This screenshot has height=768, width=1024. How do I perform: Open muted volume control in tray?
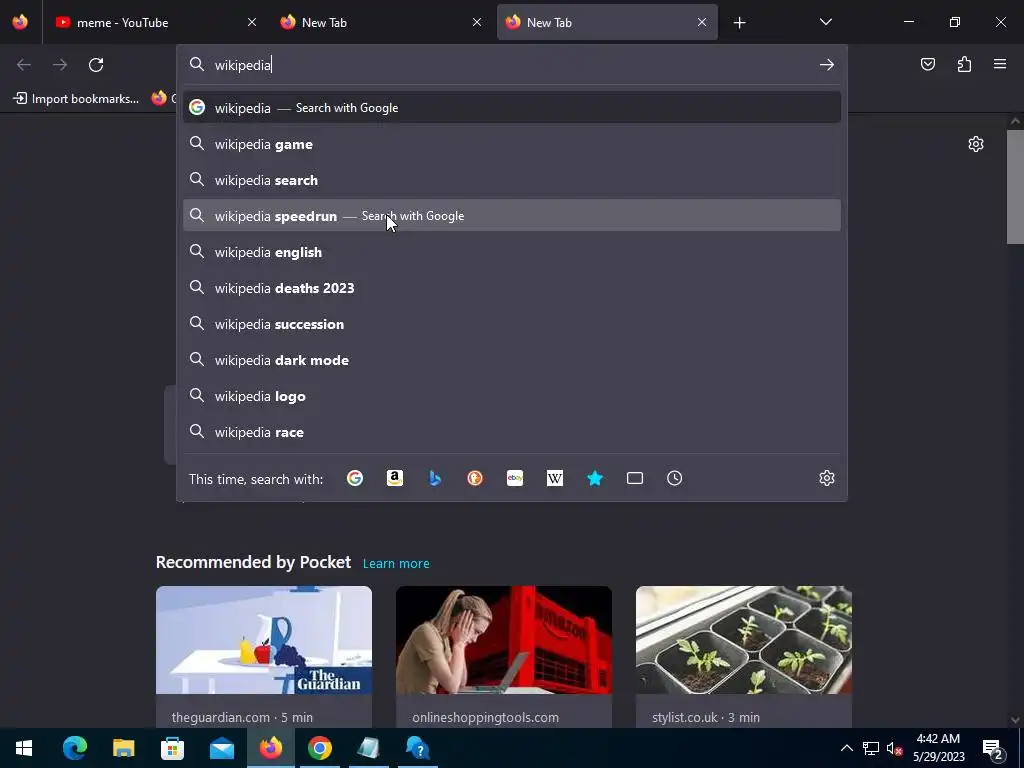[x=894, y=748]
